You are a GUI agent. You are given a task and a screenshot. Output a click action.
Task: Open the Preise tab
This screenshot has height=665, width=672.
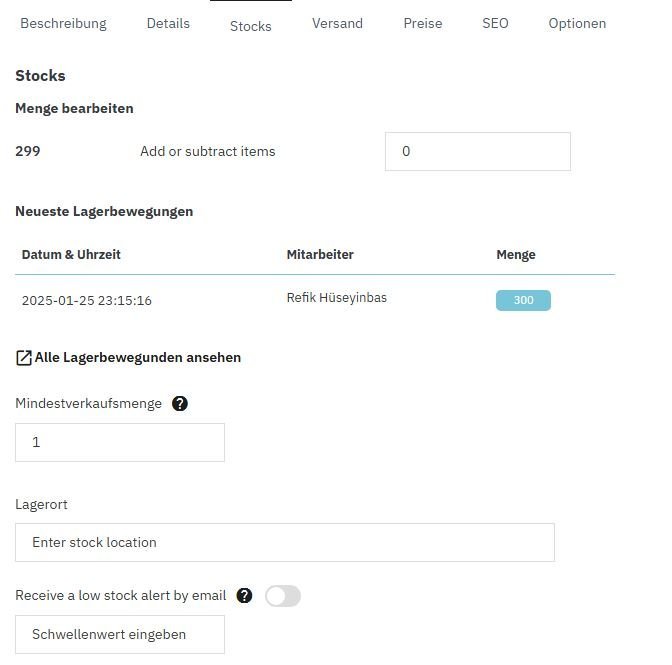pyautogui.click(x=423, y=23)
